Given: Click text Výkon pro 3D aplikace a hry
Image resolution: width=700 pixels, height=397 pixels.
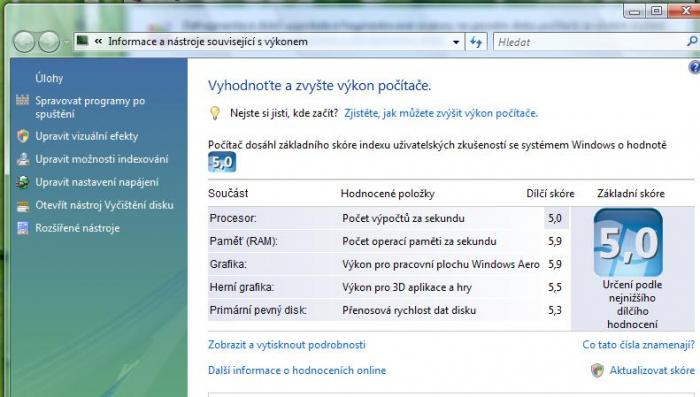Looking at the screenshot, I should tap(407, 287).
